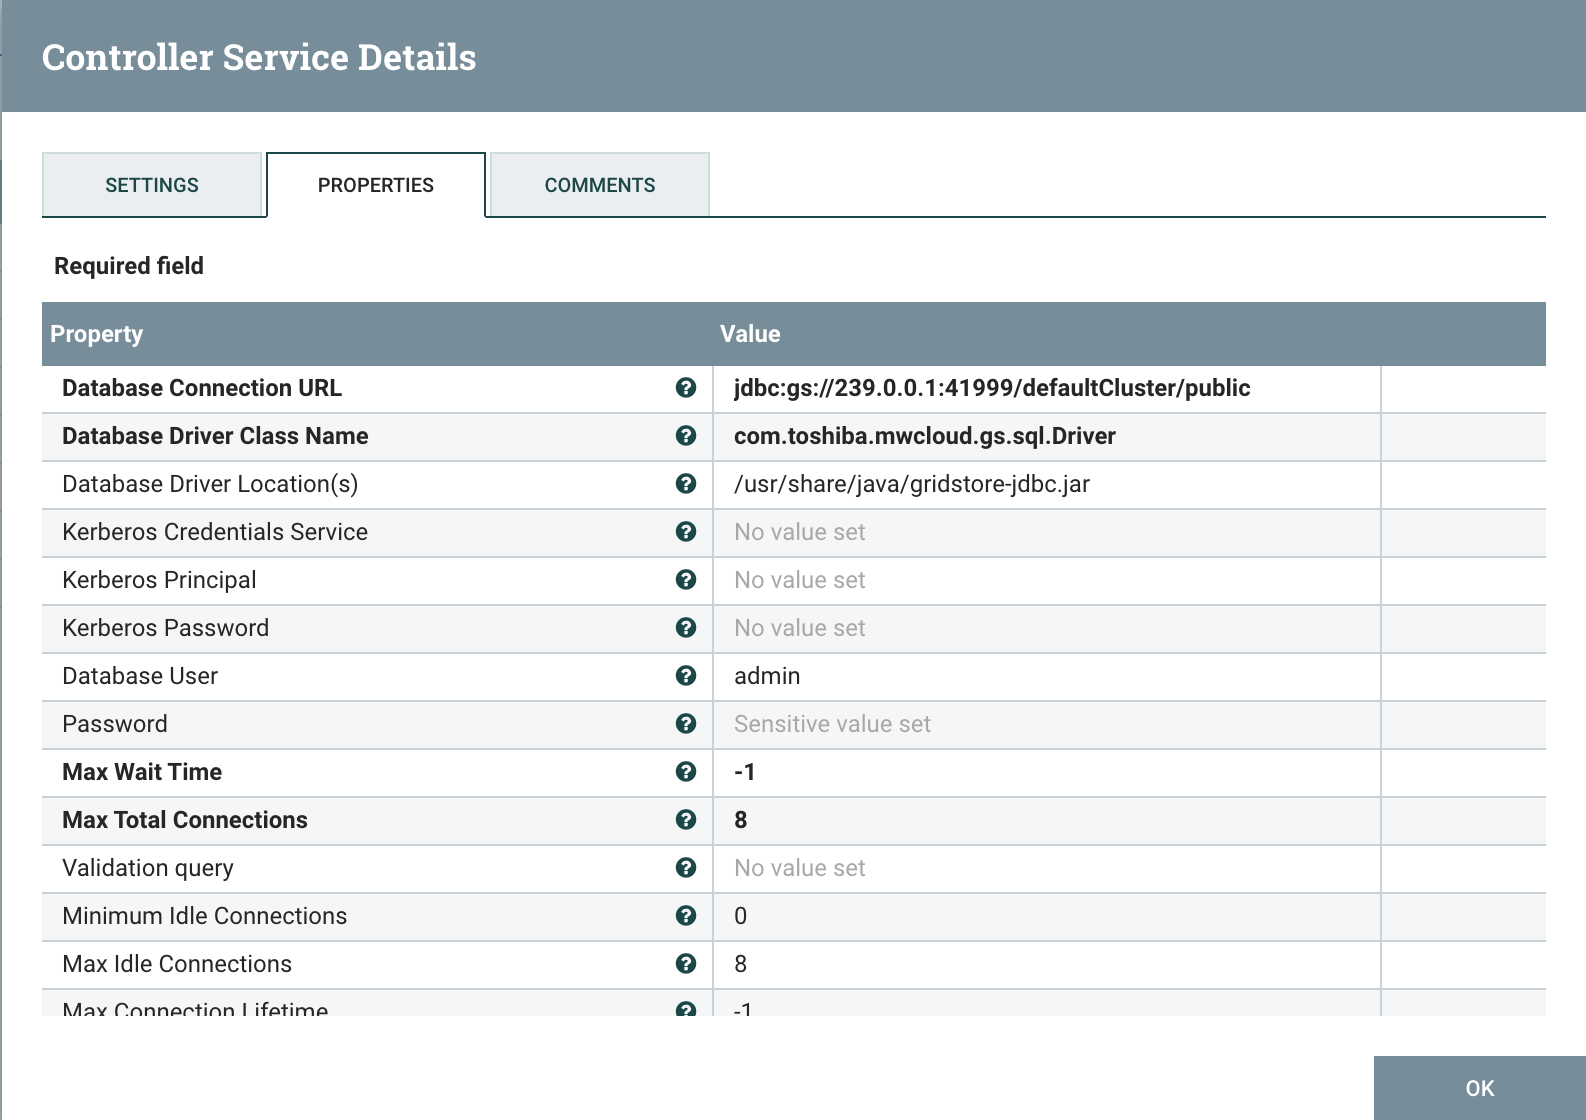The image size is (1586, 1120).
Task: Show help for Database User
Action: click(x=686, y=676)
